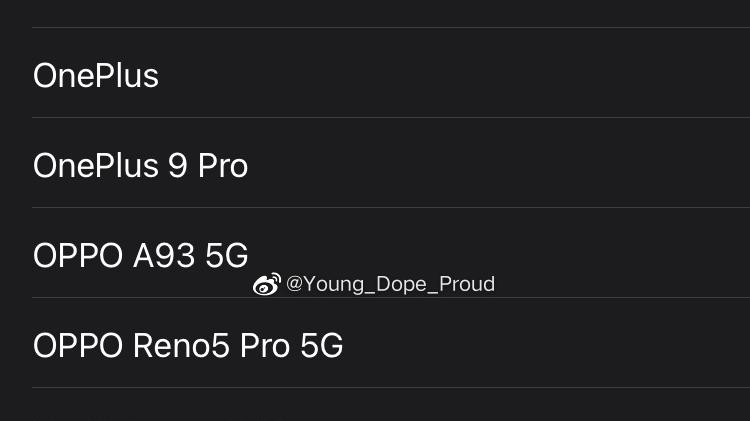Click the Weibo eye-shaped watermark logo
Viewport: 750px width, 421px height.
point(266,285)
